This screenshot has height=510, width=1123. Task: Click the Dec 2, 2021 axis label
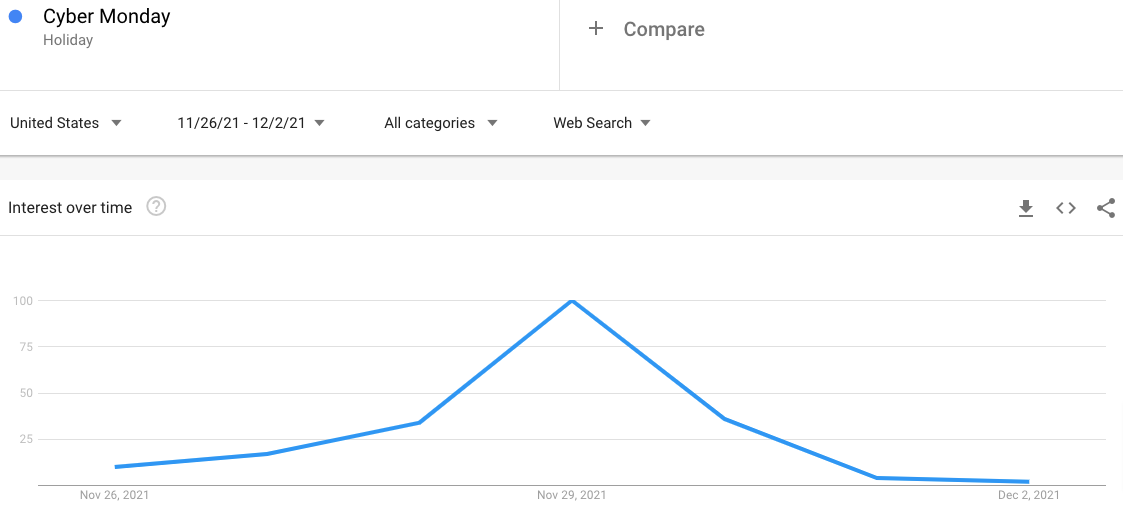(1028, 495)
